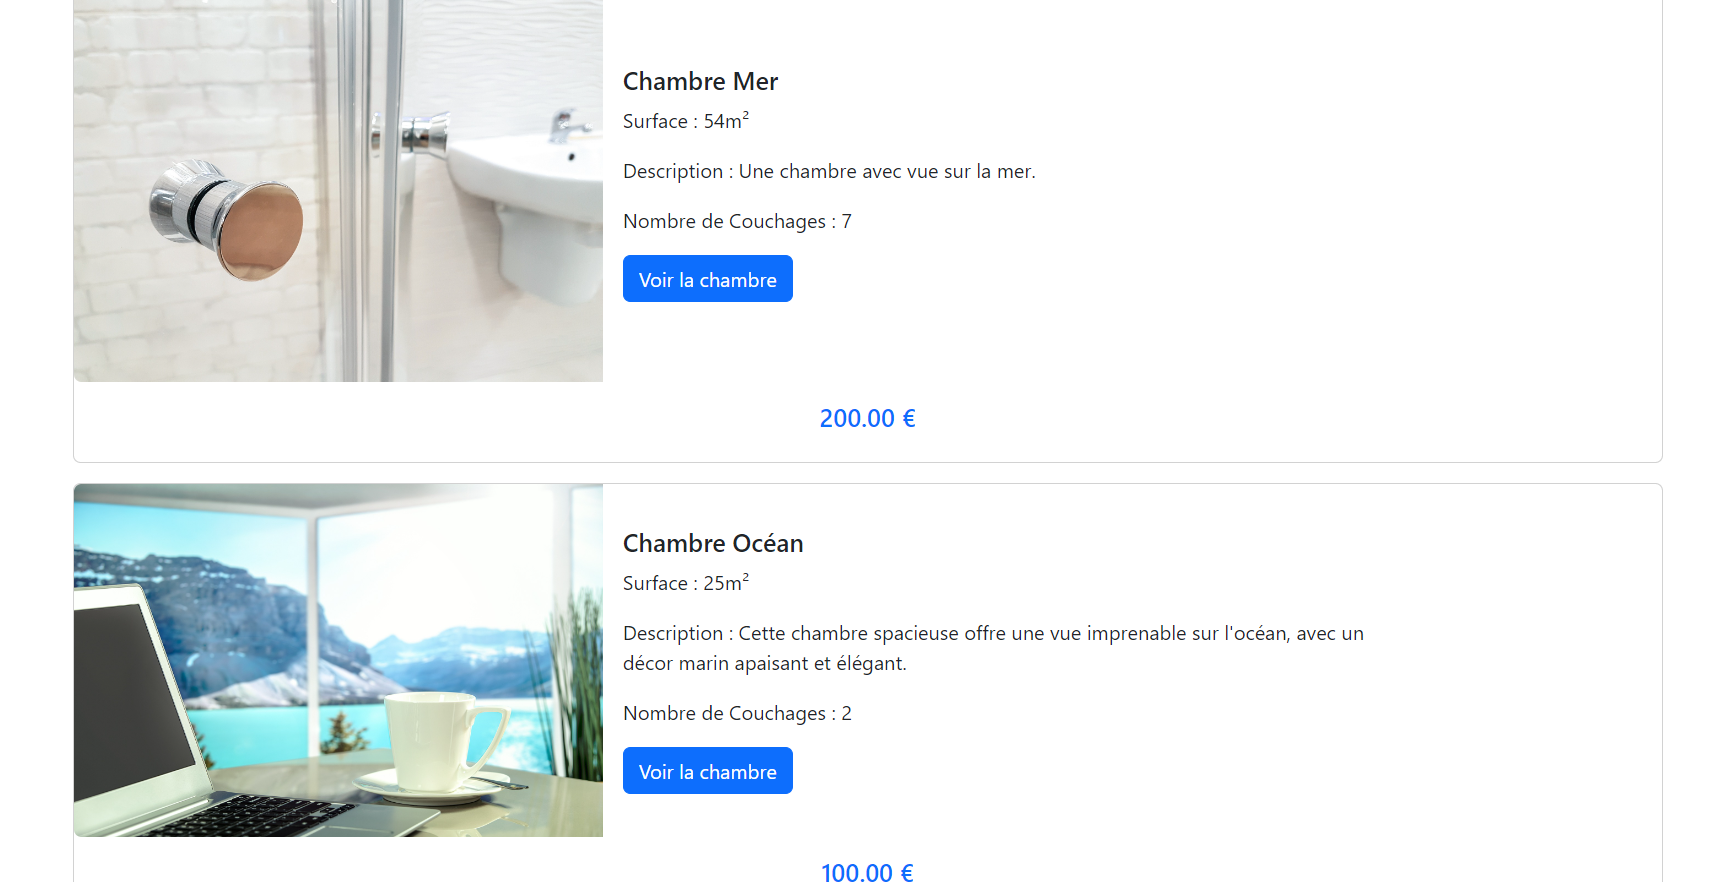Open the Chambre Océan lake view photo
Image resolution: width=1710 pixels, height=882 pixels.
click(338, 660)
